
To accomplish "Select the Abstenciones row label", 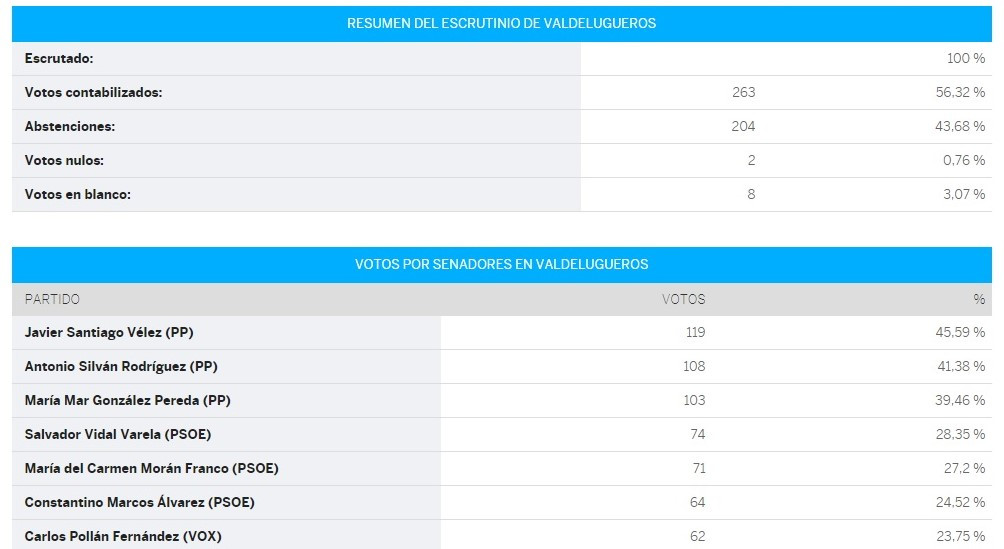I will (70, 126).
